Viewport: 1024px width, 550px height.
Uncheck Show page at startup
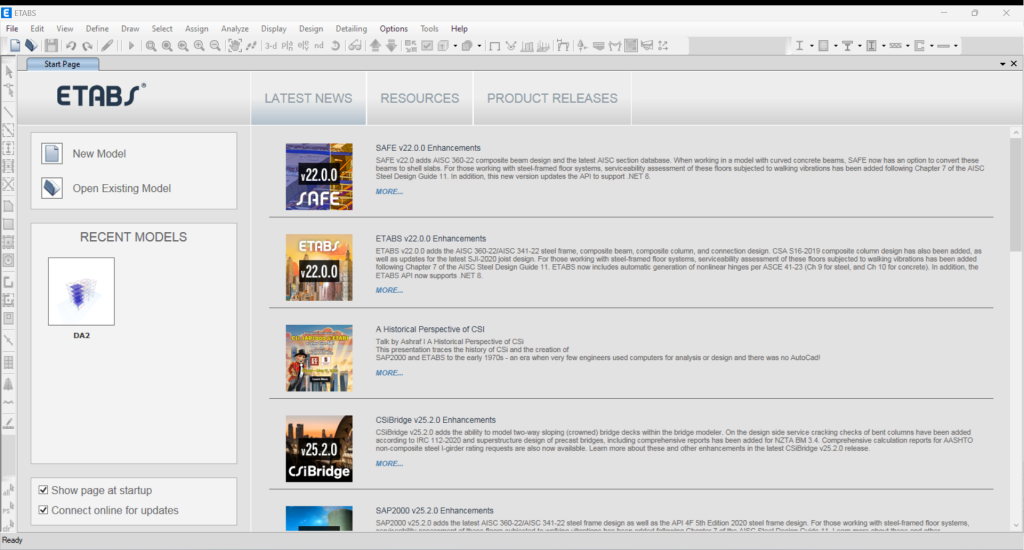coord(43,491)
